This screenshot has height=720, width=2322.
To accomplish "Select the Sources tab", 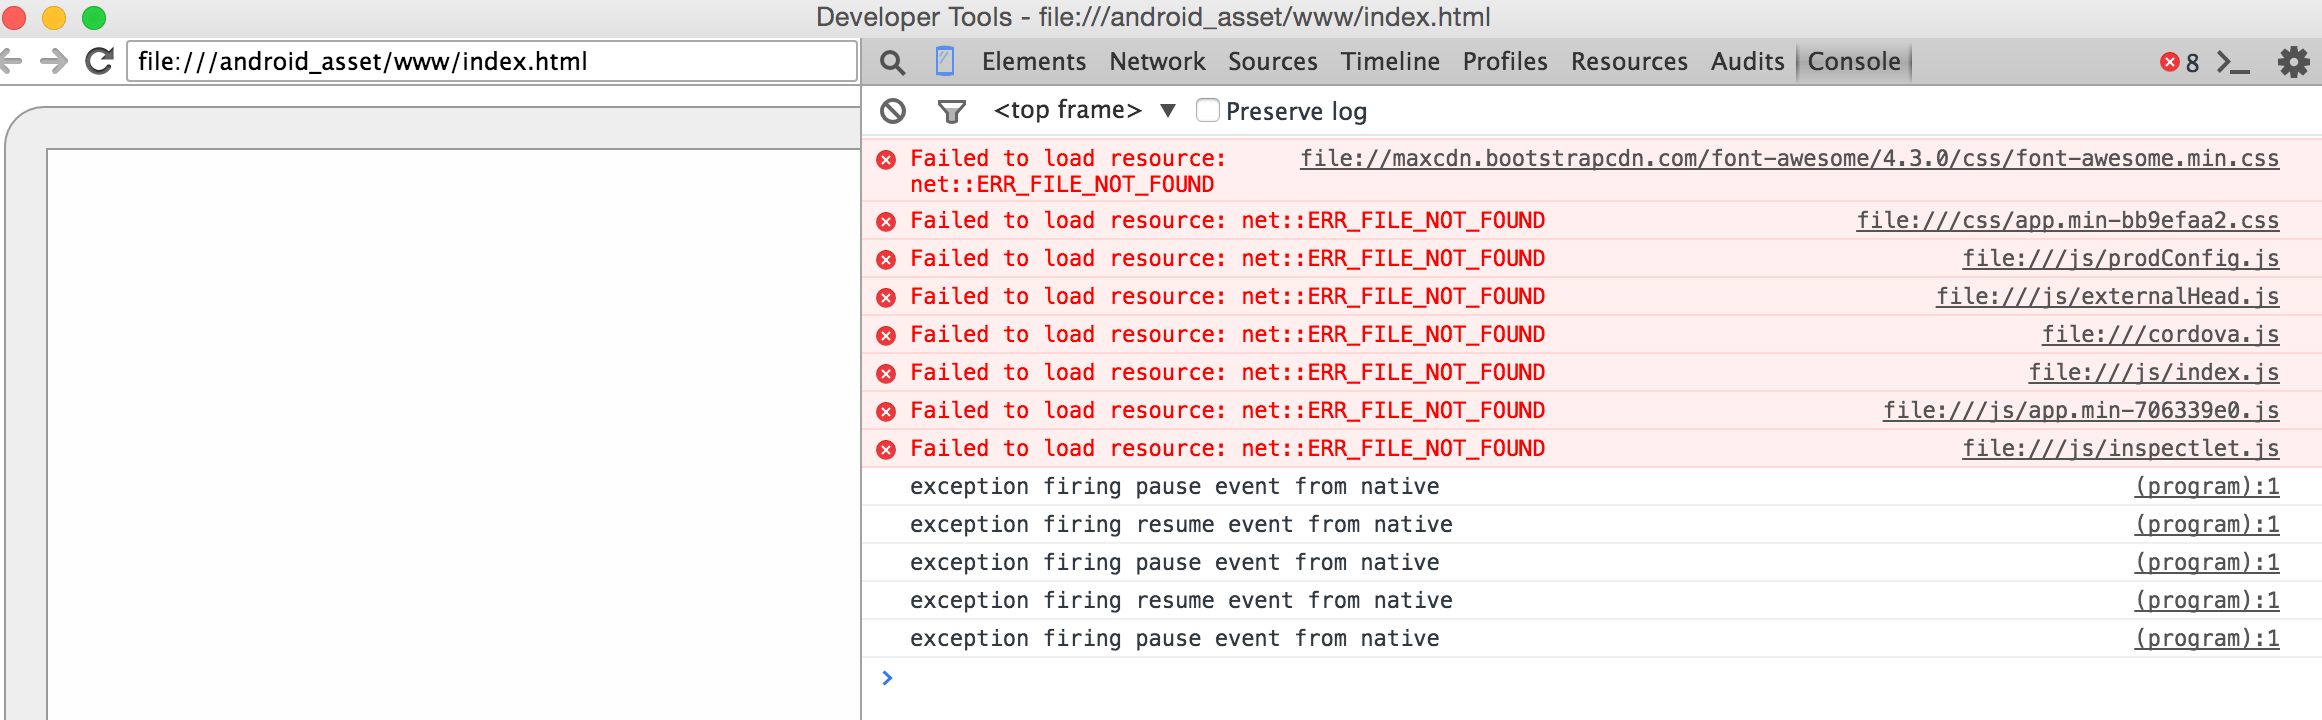I will 1272,62.
